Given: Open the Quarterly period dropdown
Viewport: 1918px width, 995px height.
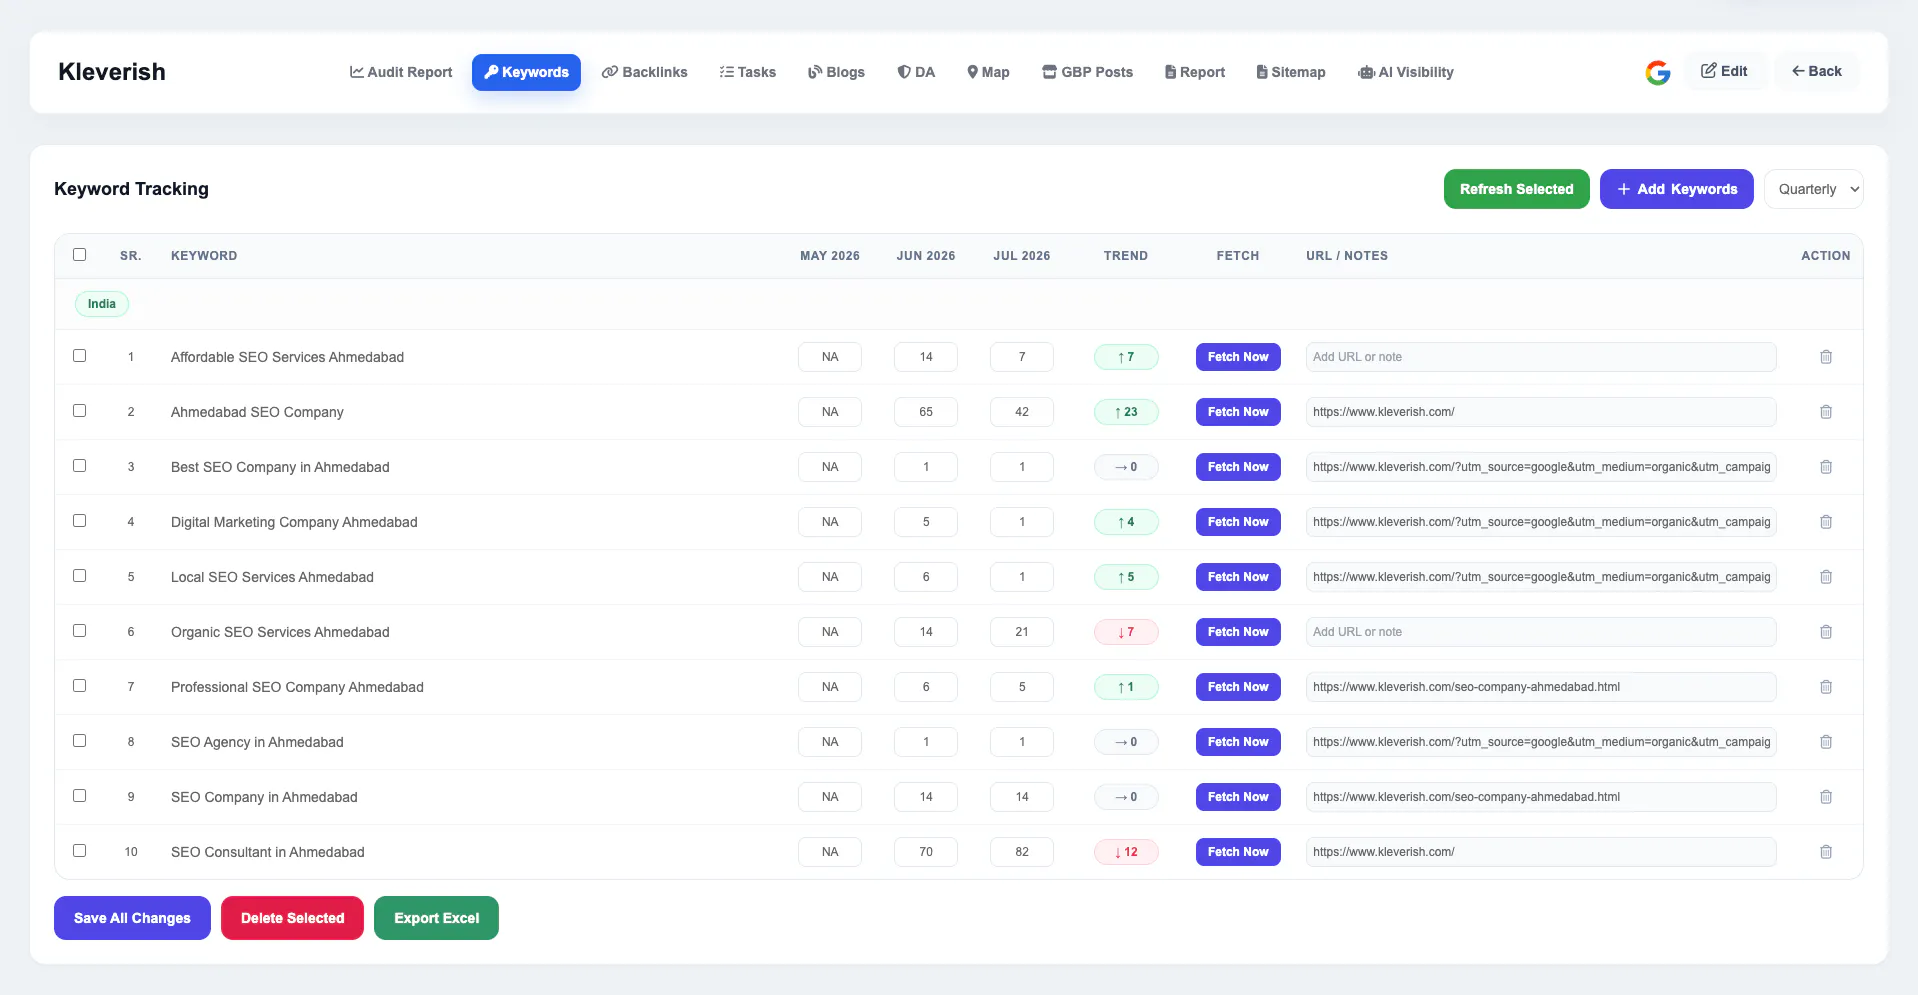Looking at the screenshot, I should [x=1813, y=189].
